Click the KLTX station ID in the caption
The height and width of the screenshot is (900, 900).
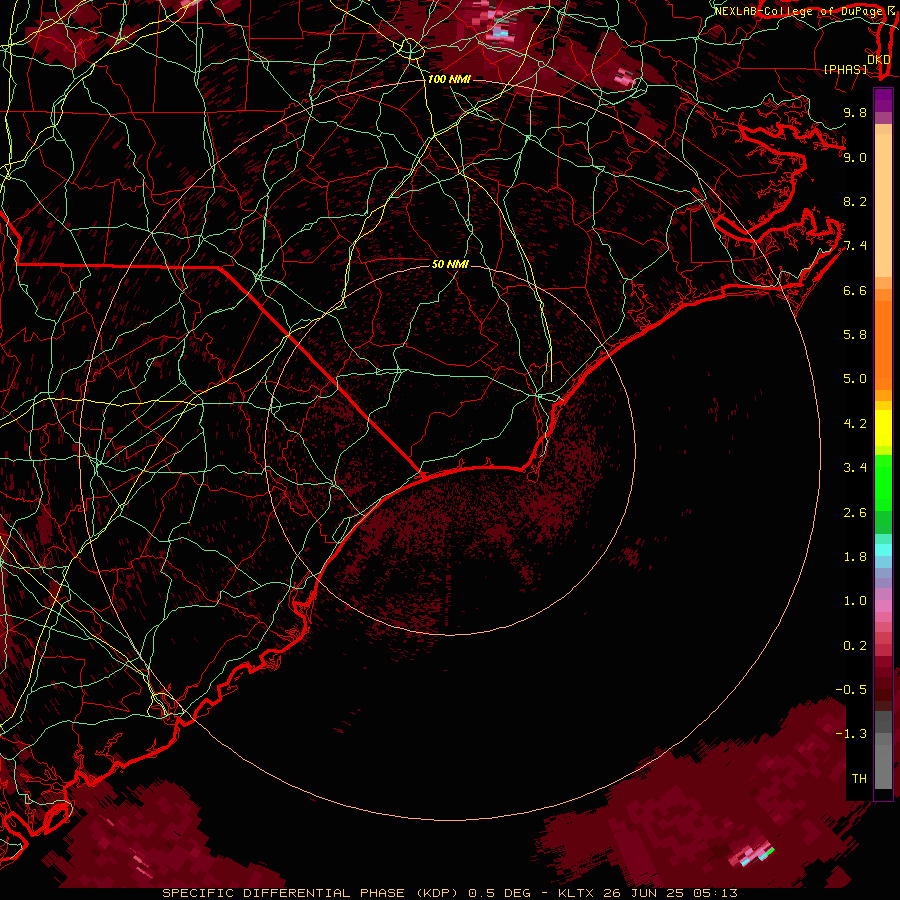pos(576,893)
